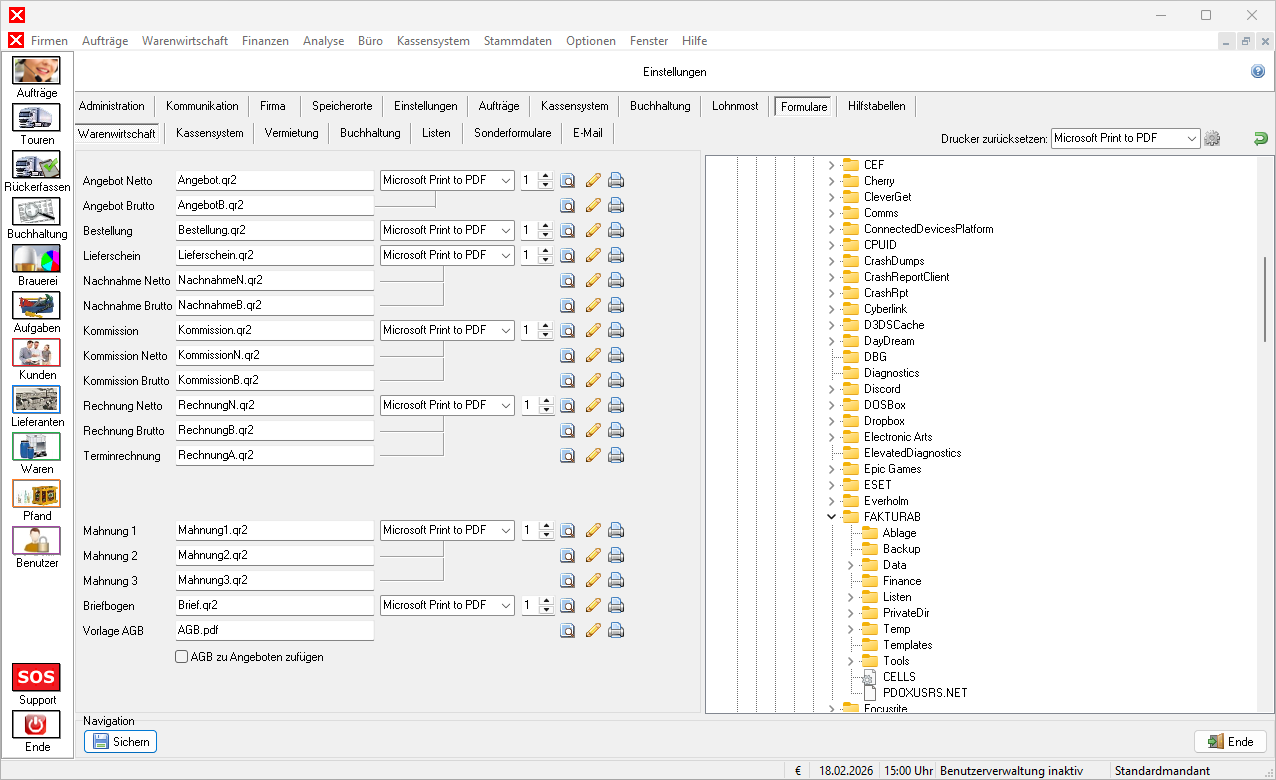Open the Pfand sidebar icon

(x=36, y=494)
